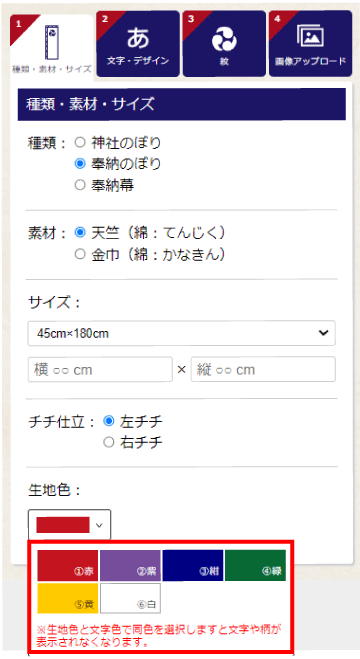
Task: Click the image upload picture icon
Action: [x=310, y=36]
